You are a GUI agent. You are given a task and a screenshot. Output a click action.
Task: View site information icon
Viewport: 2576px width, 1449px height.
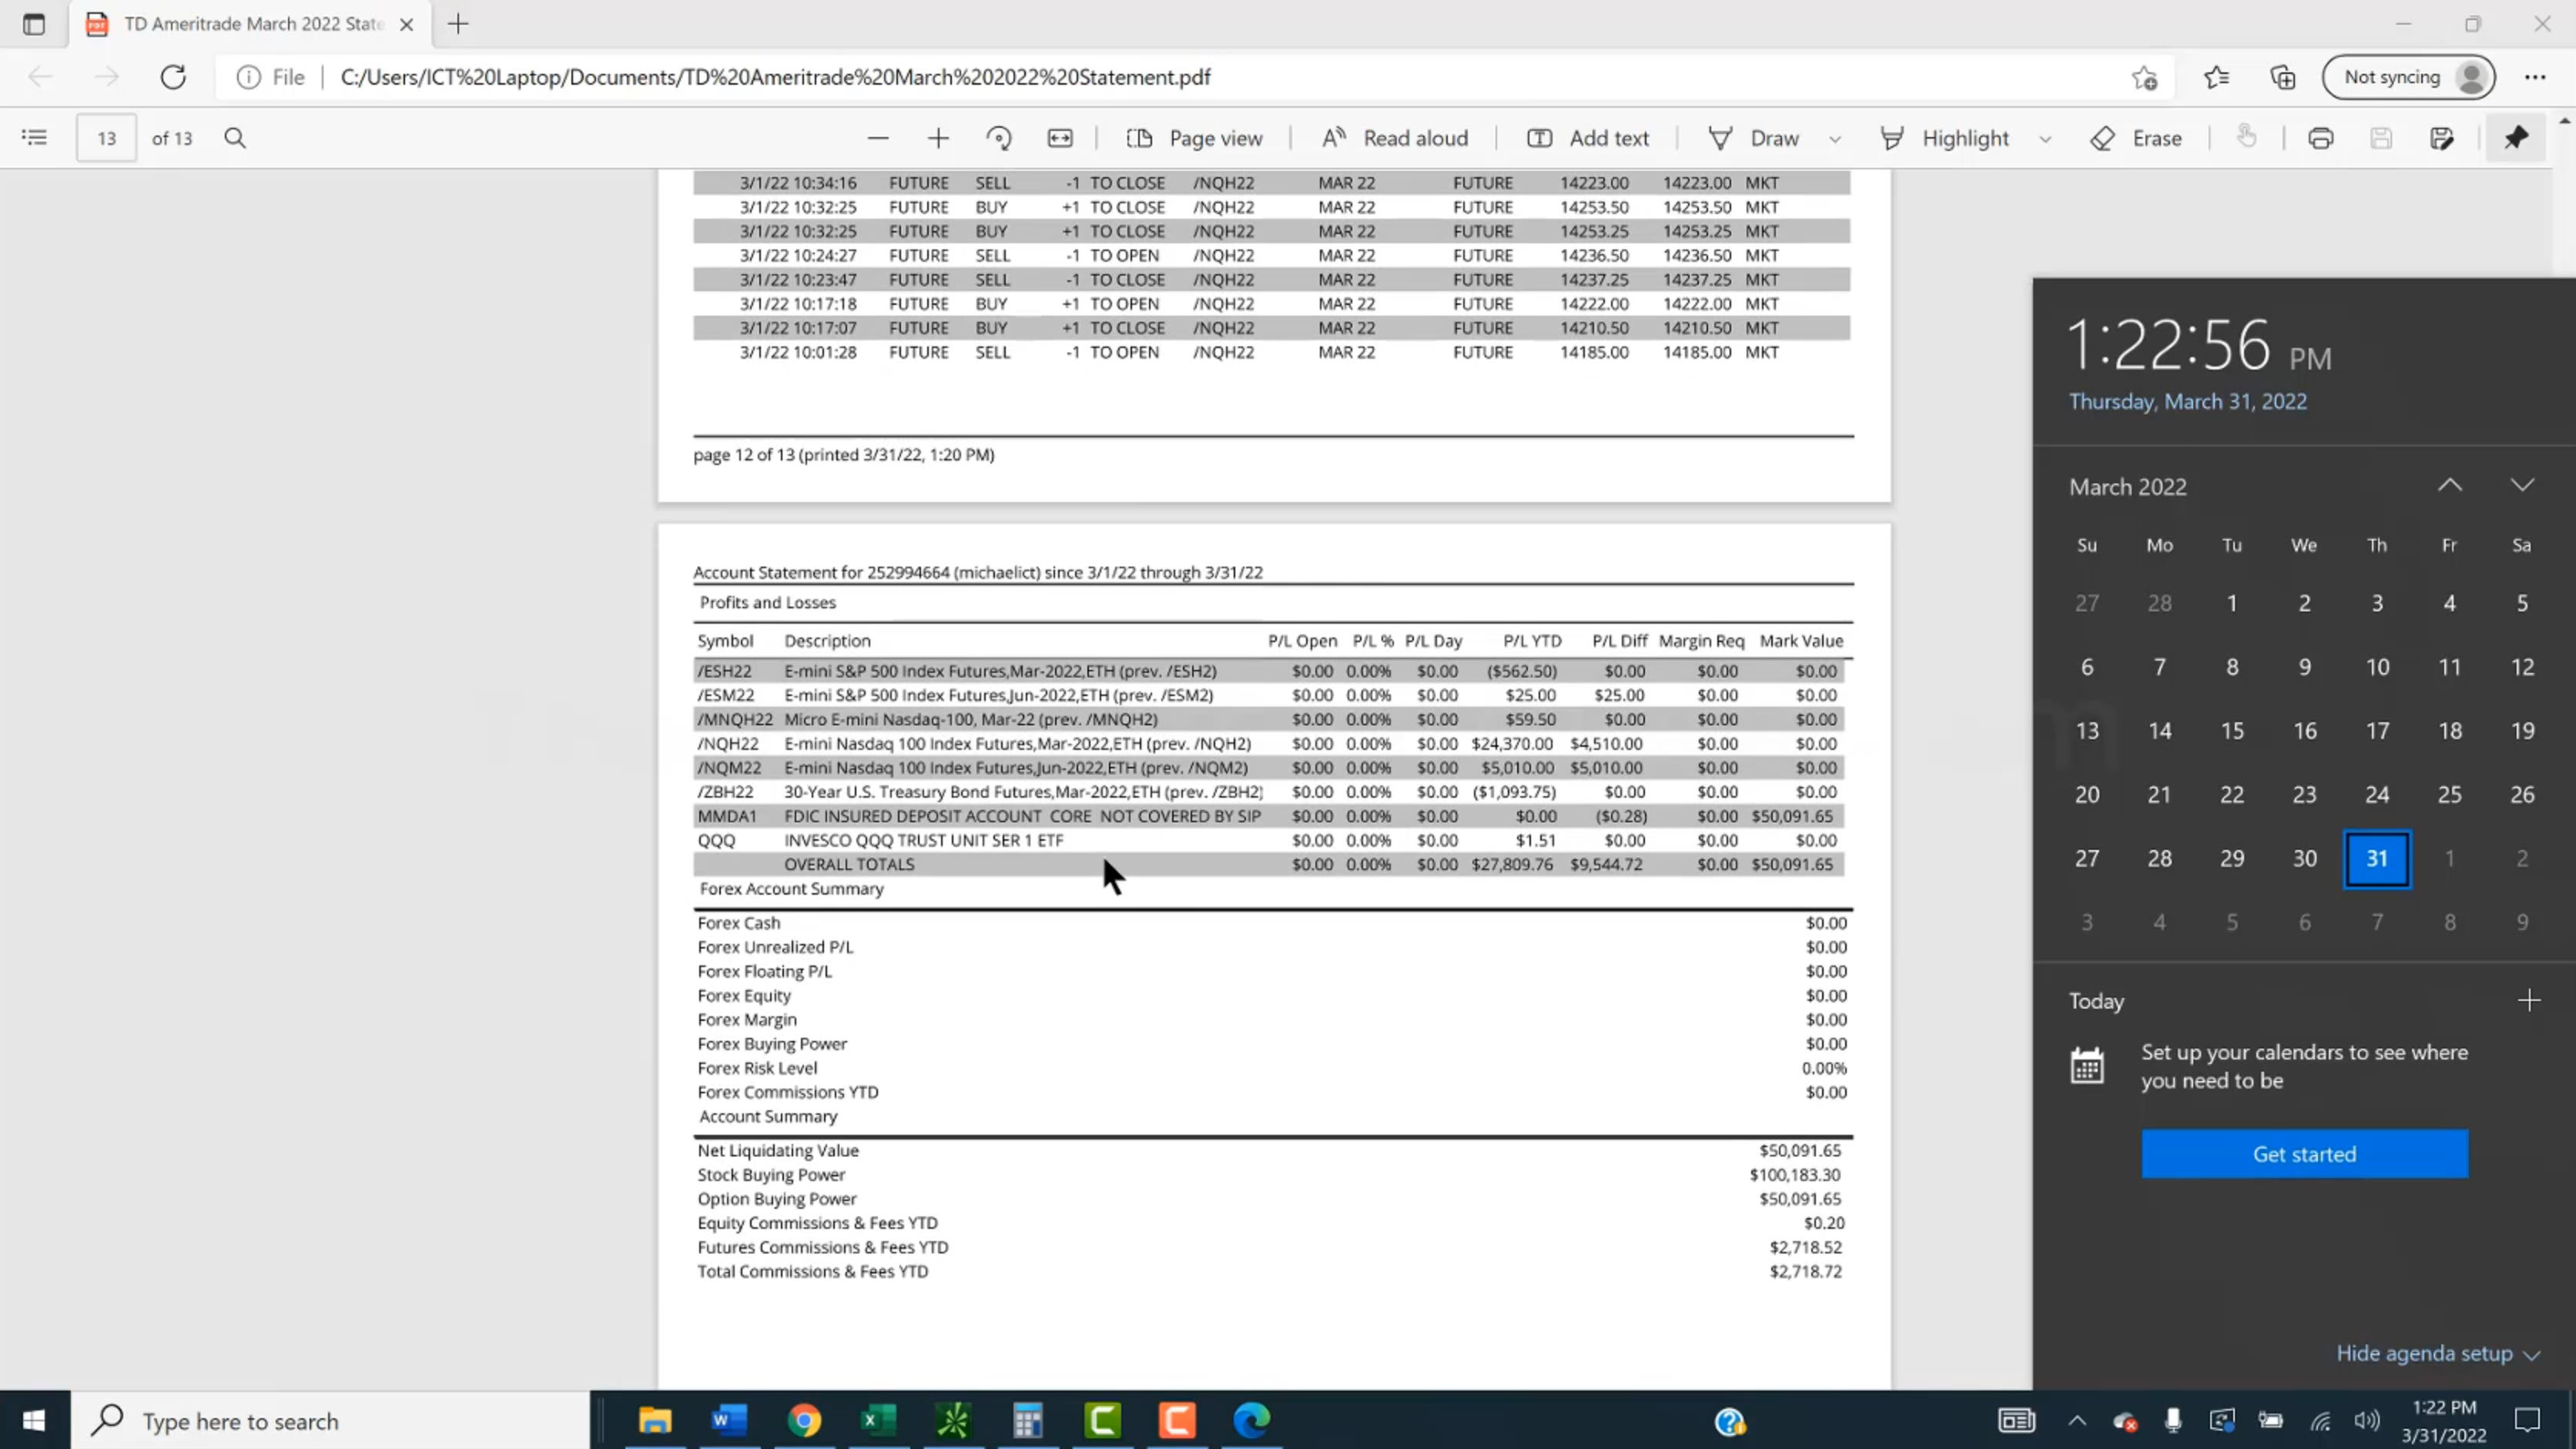click(x=248, y=77)
